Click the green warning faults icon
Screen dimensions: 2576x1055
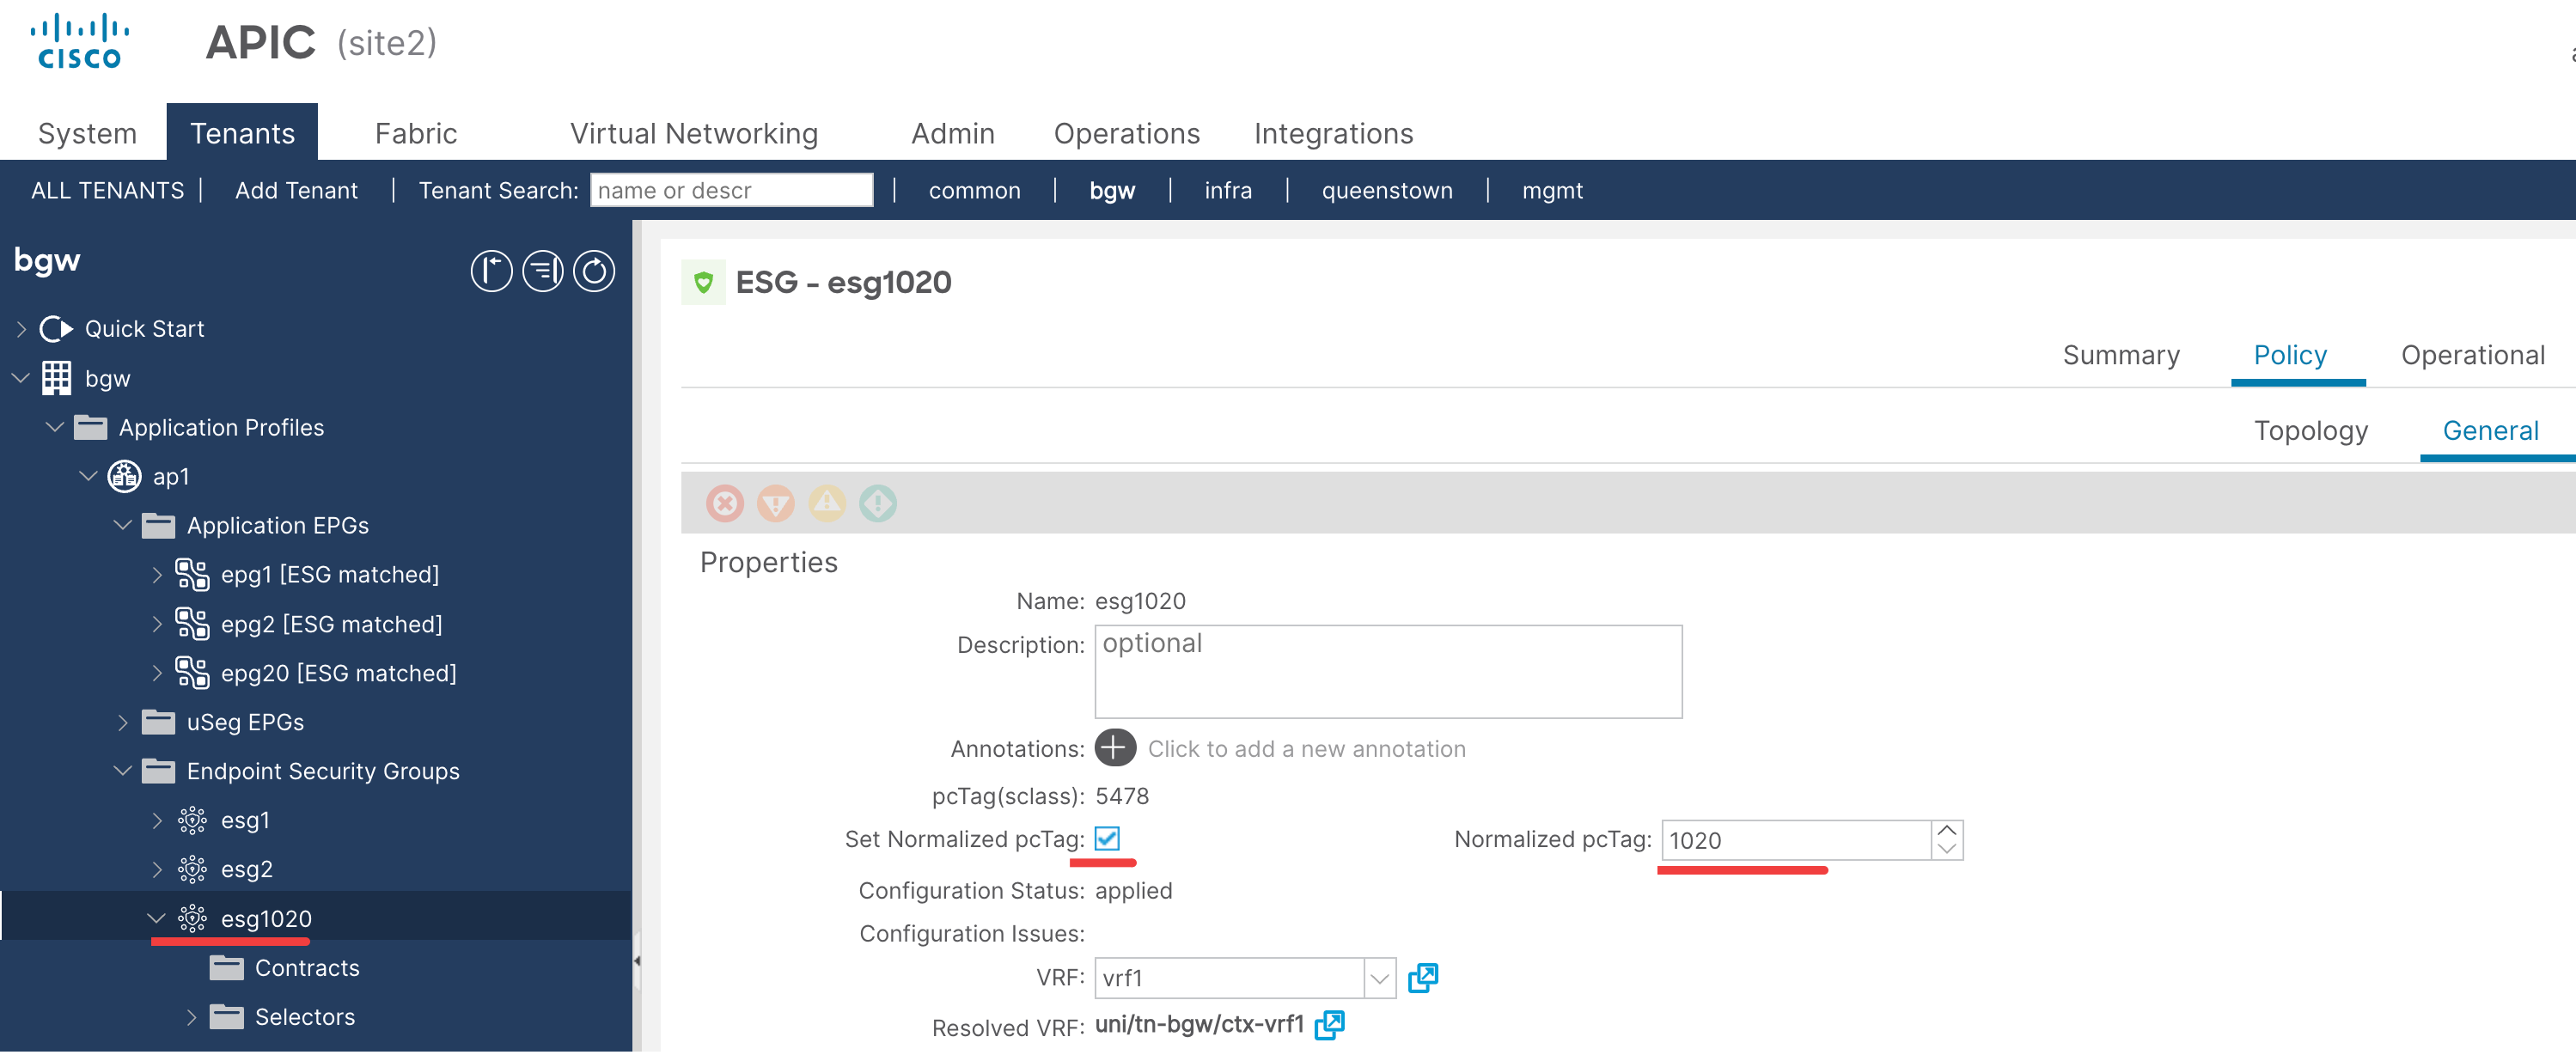(878, 503)
